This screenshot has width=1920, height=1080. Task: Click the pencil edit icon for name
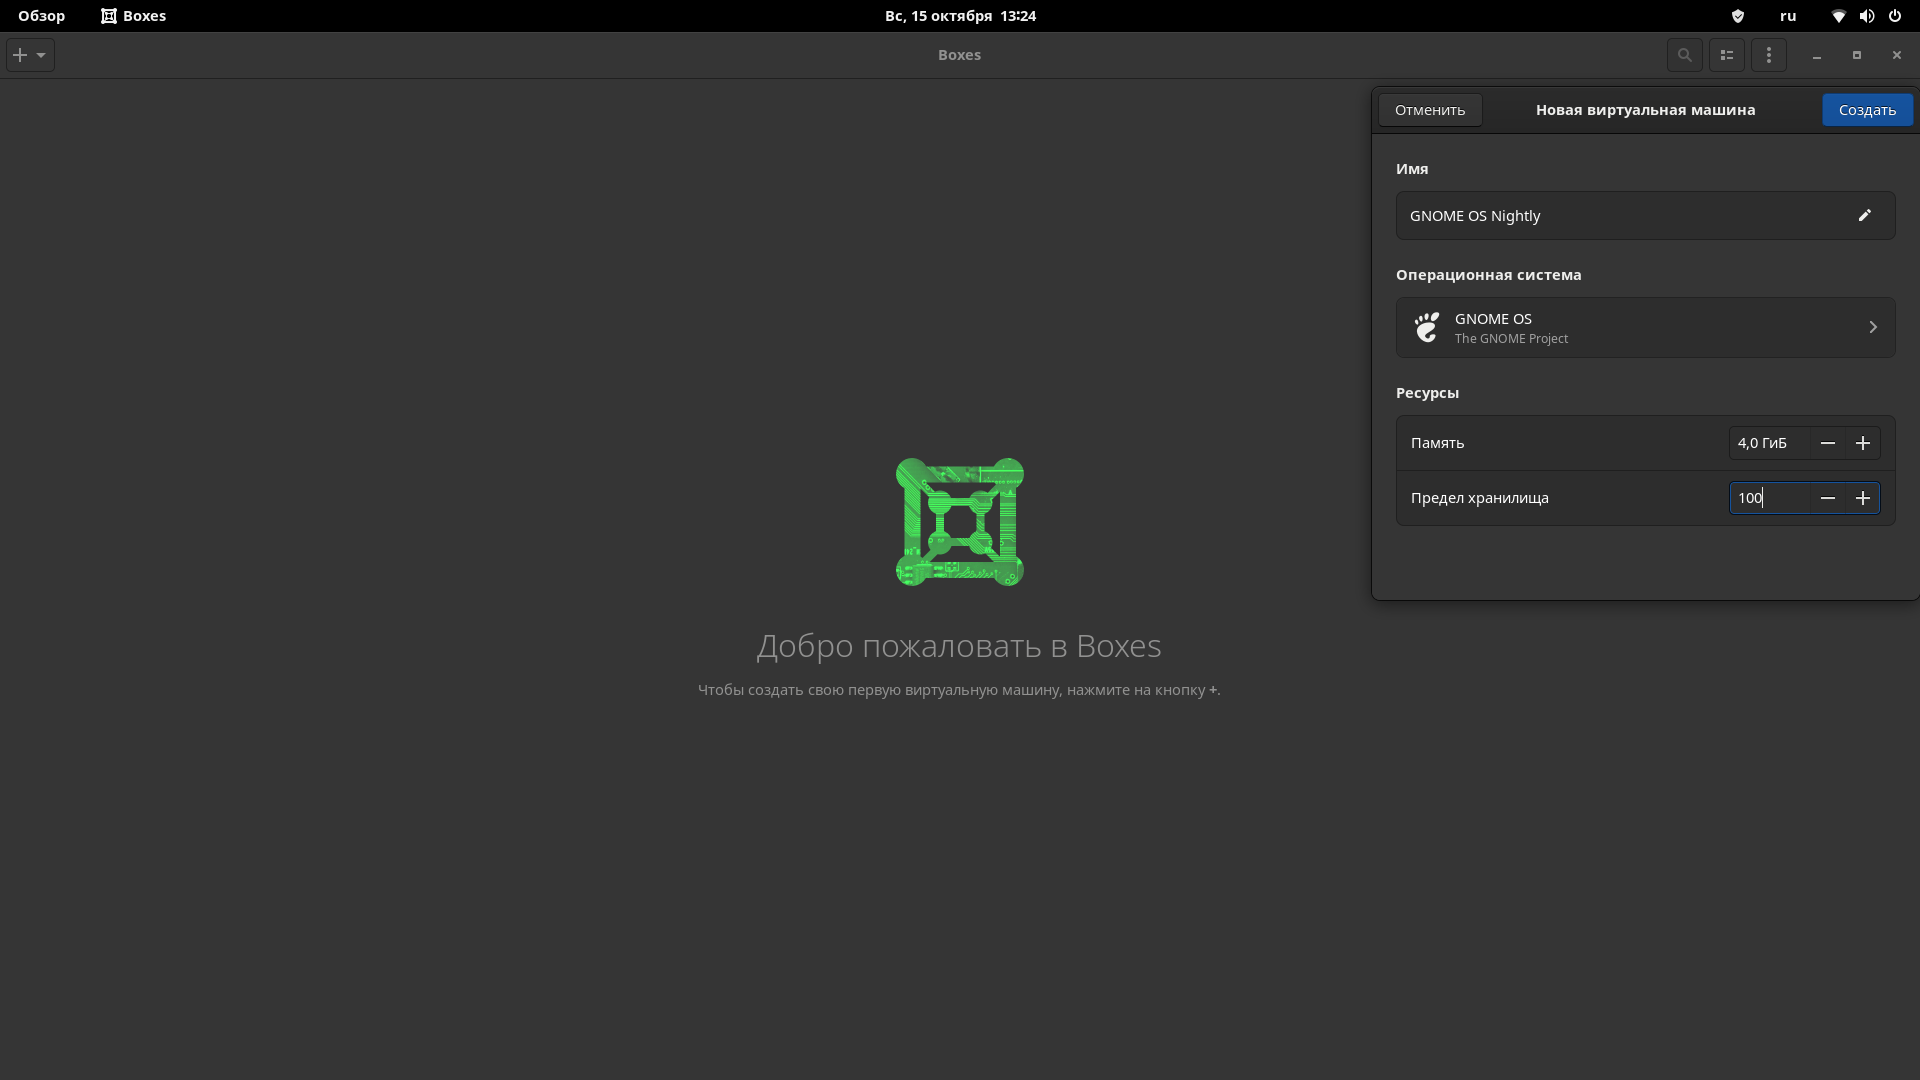pyautogui.click(x=1863, y=215)
